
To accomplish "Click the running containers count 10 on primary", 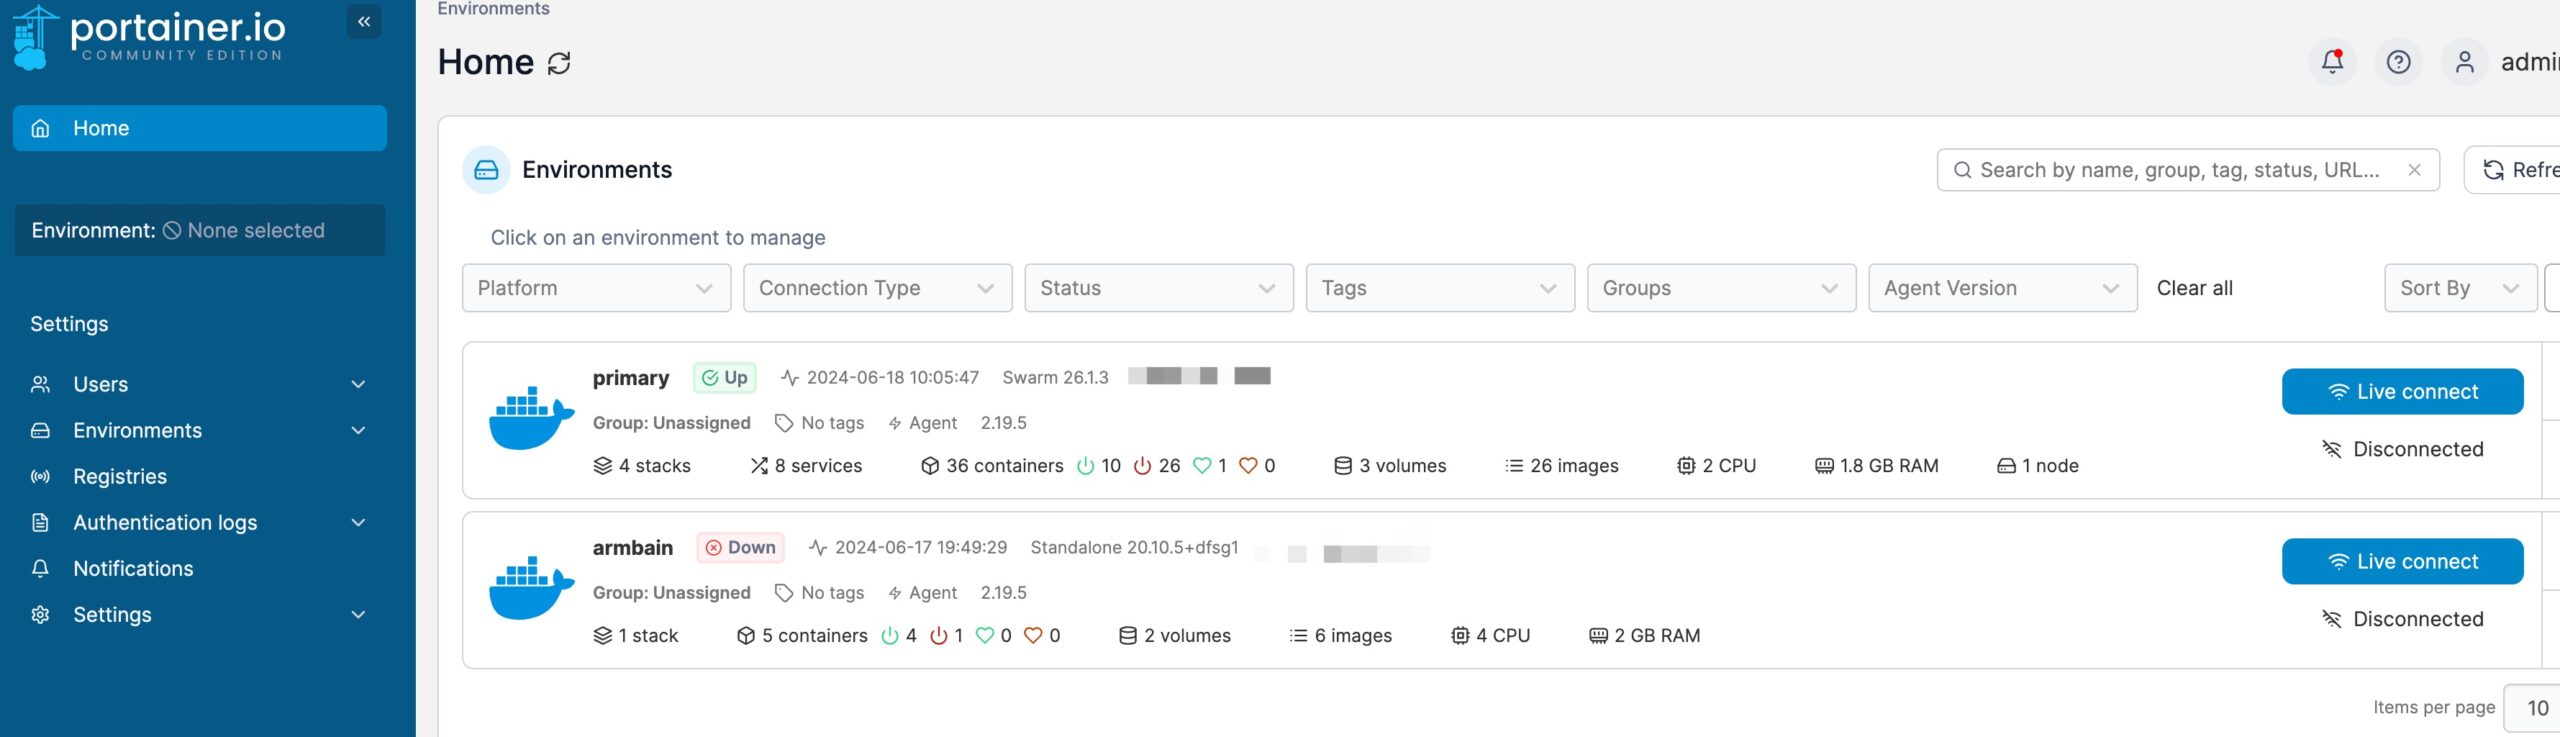I will click(x=1110, y=466).
